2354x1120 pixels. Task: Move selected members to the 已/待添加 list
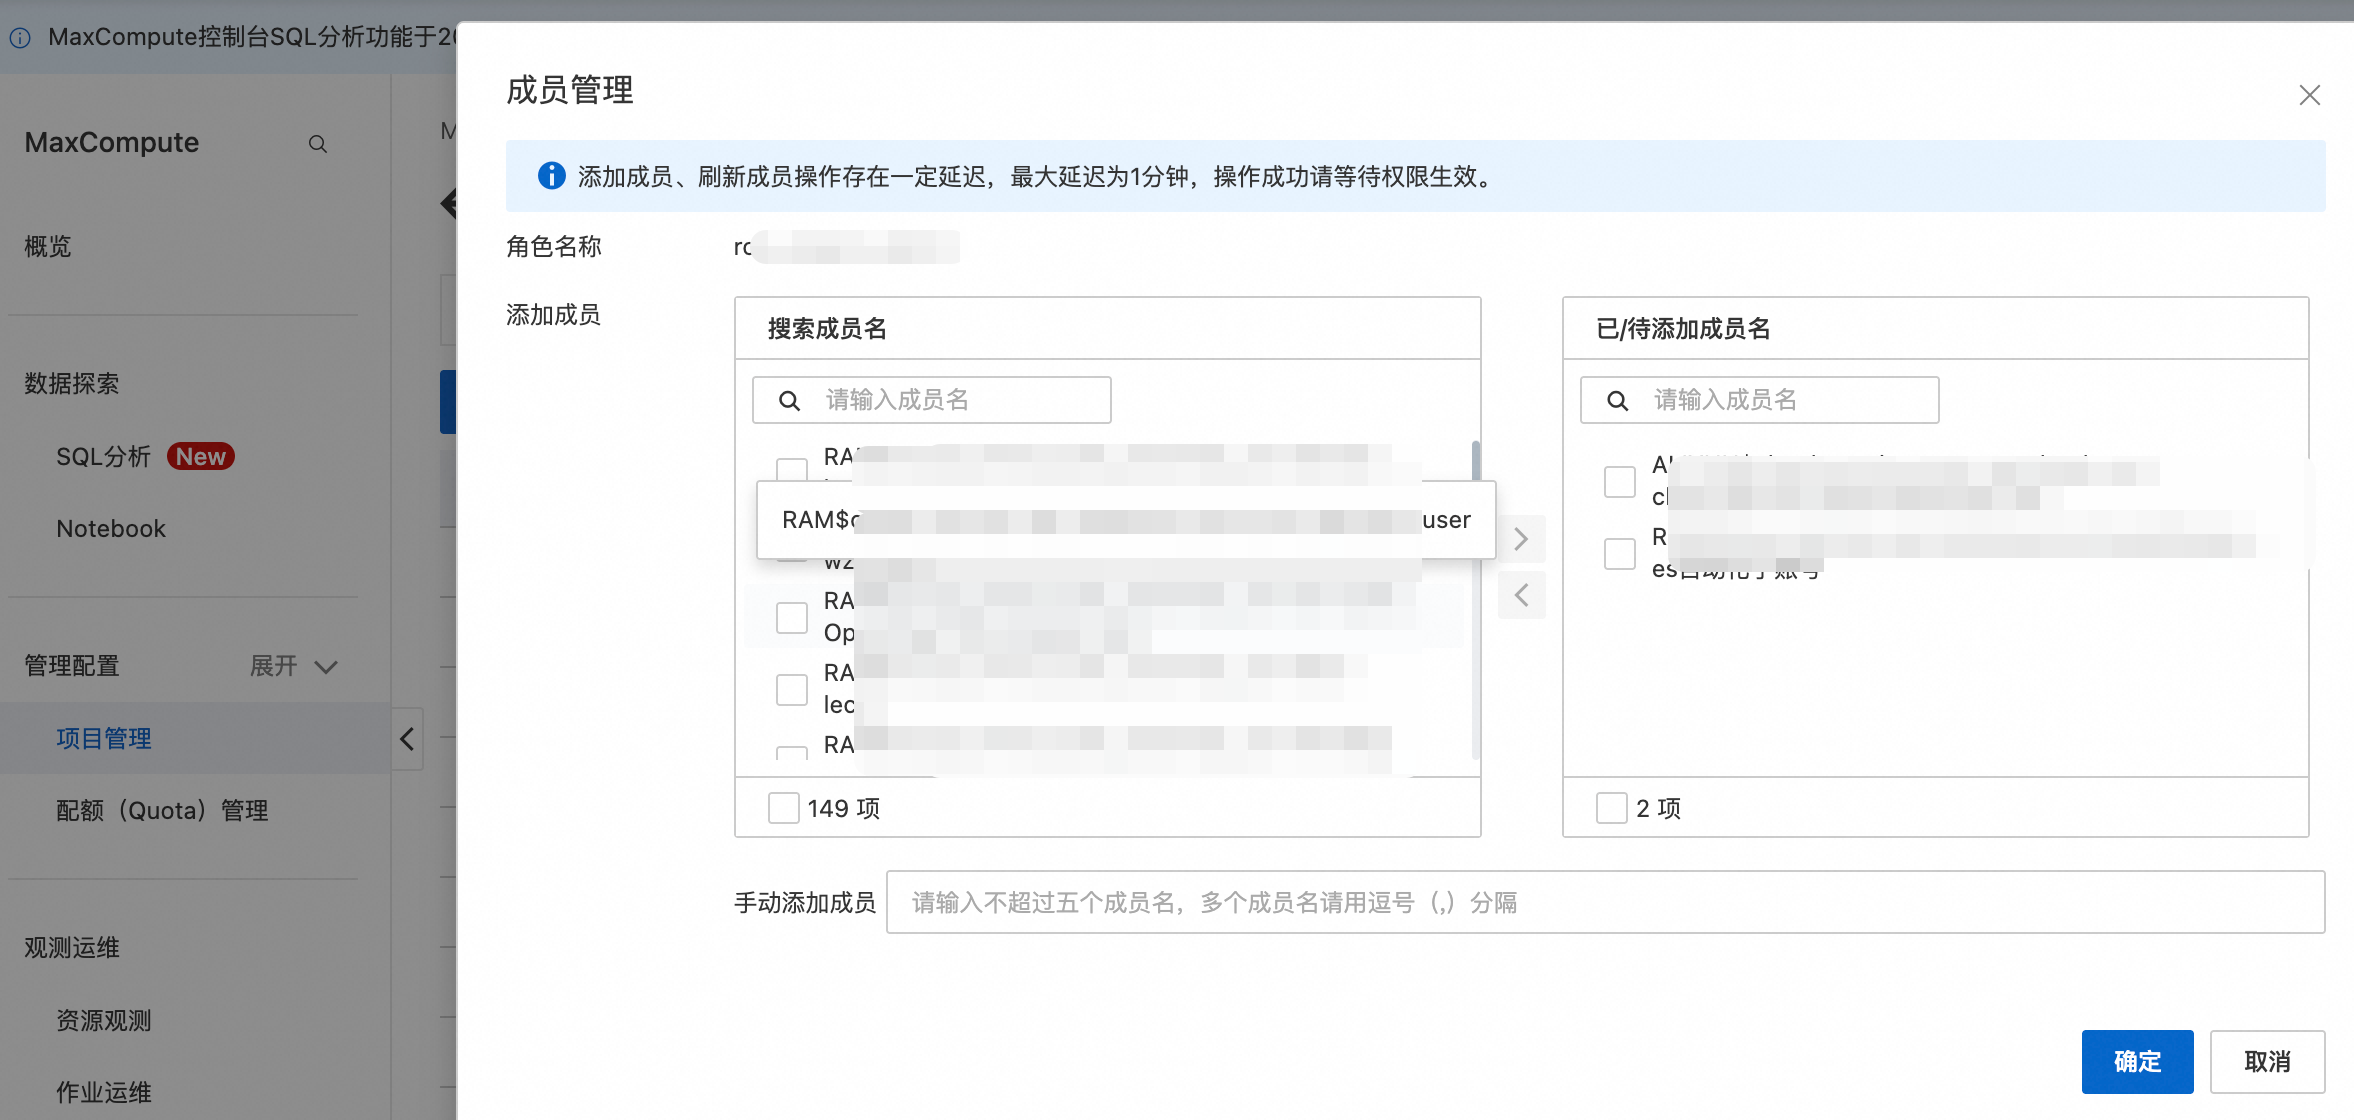pos(1521,539)
